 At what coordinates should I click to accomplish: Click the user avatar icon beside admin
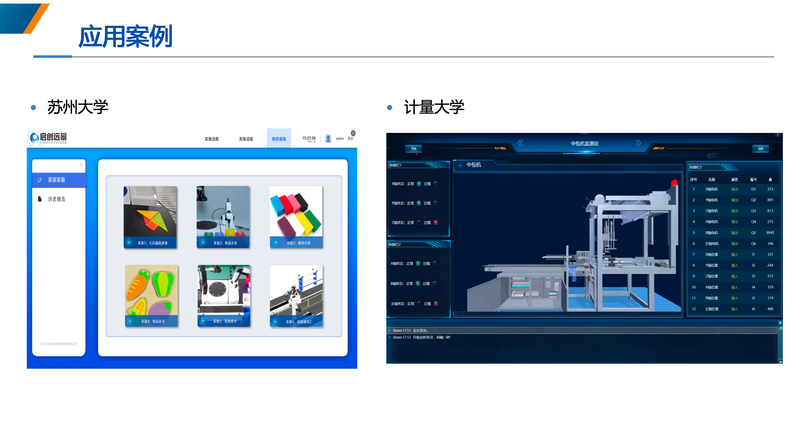click(328, 138)
